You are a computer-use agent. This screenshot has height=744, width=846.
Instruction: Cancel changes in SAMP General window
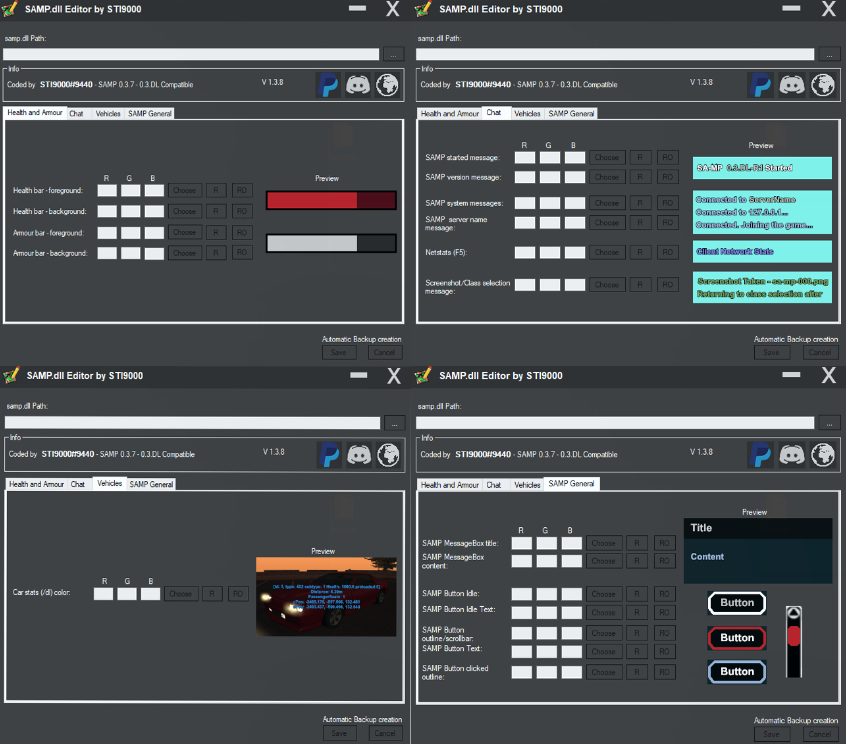coord(820,734)
